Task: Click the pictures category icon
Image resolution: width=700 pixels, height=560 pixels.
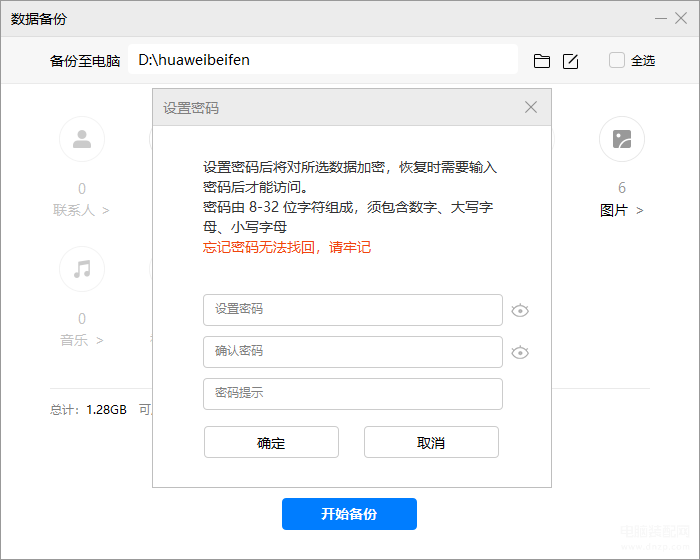Action: coord(621,139)
